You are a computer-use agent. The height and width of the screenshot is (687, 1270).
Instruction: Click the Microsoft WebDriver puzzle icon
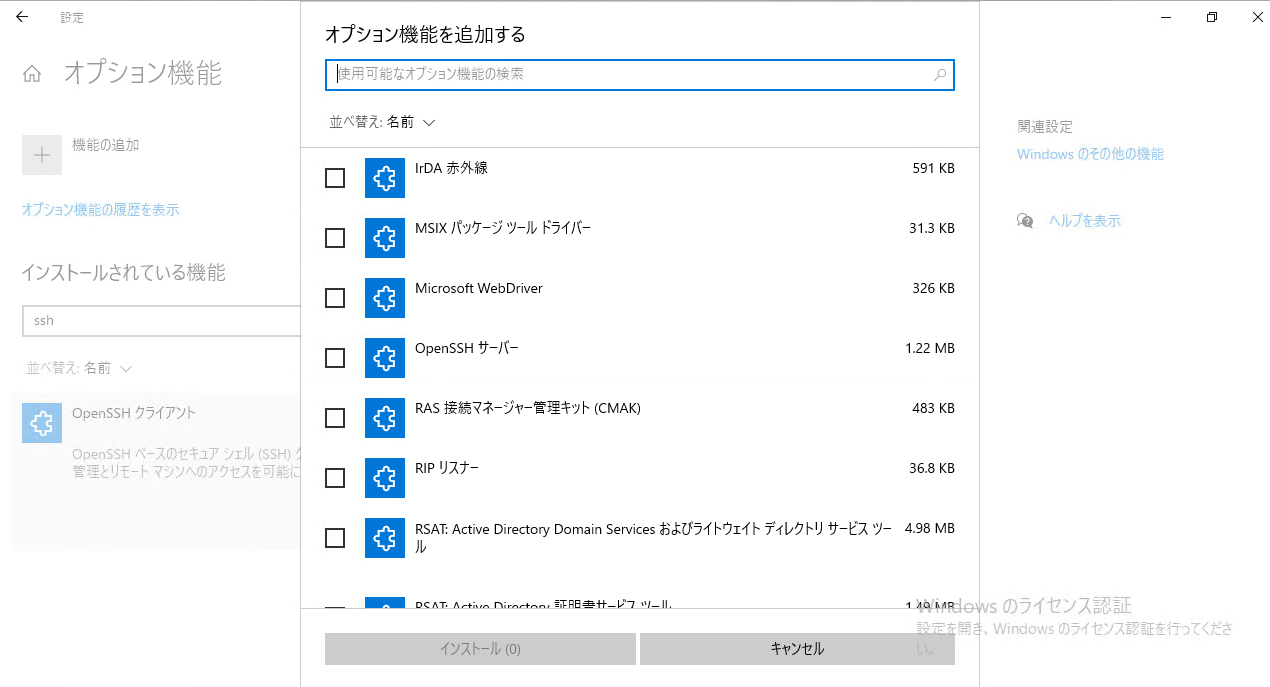[385, 298]
